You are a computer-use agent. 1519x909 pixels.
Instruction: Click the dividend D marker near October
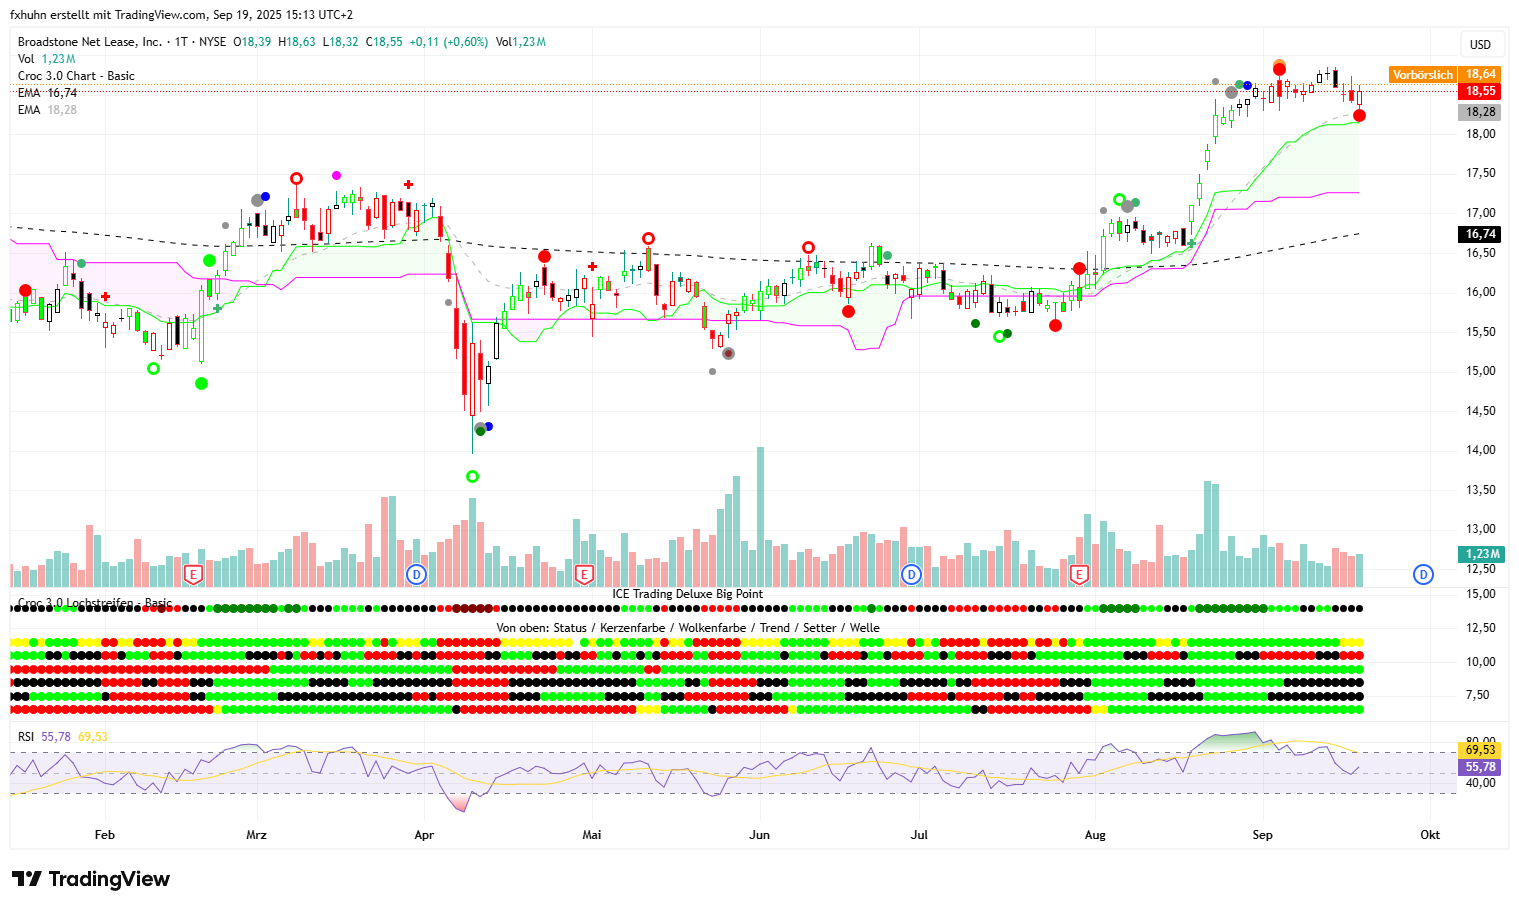(1423, 575)
